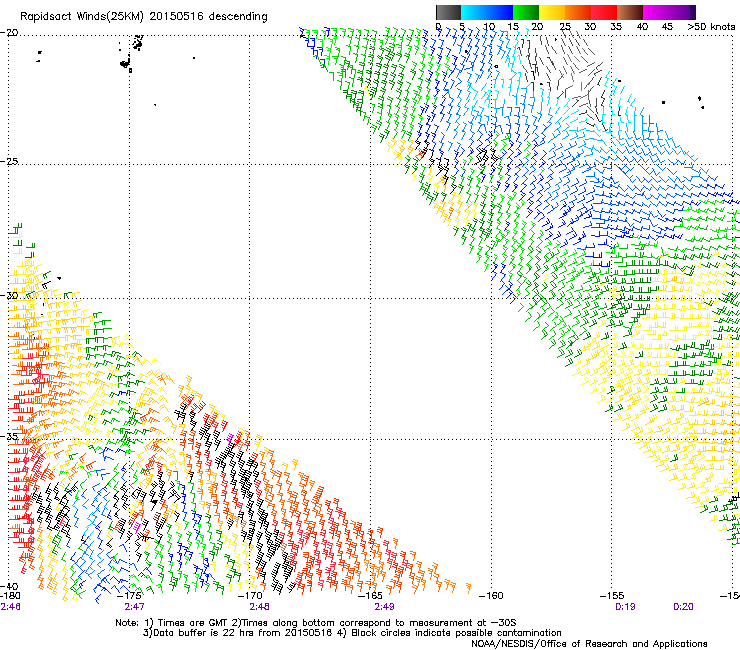Click the '-165' longitude label
This screenshot has width=740, height=650.
pyautogui.click(x=370, y=596)
